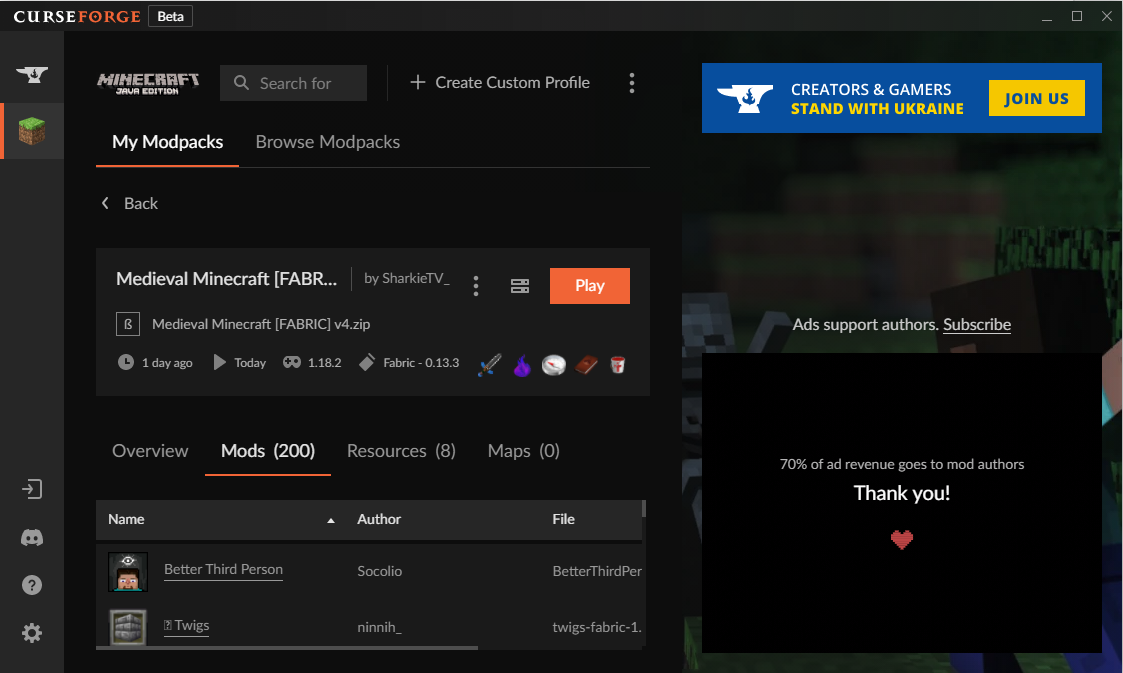This screenshot has width=1123, height=673.
Task: Click the clock icon next to 1 day ago
Action: point(125,362)
